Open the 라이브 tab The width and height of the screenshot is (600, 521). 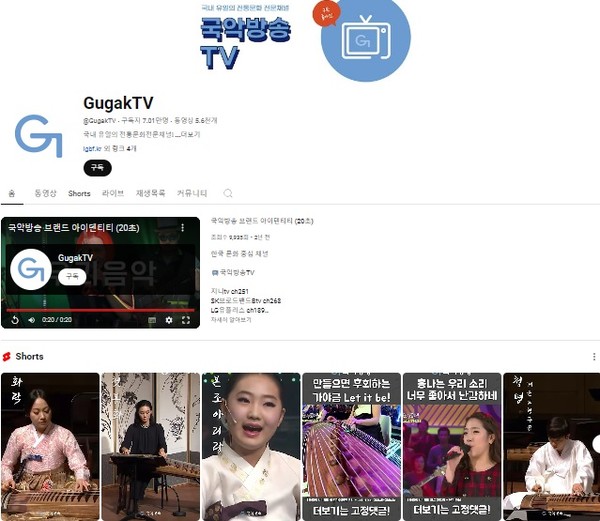click(x=113, y=193)
